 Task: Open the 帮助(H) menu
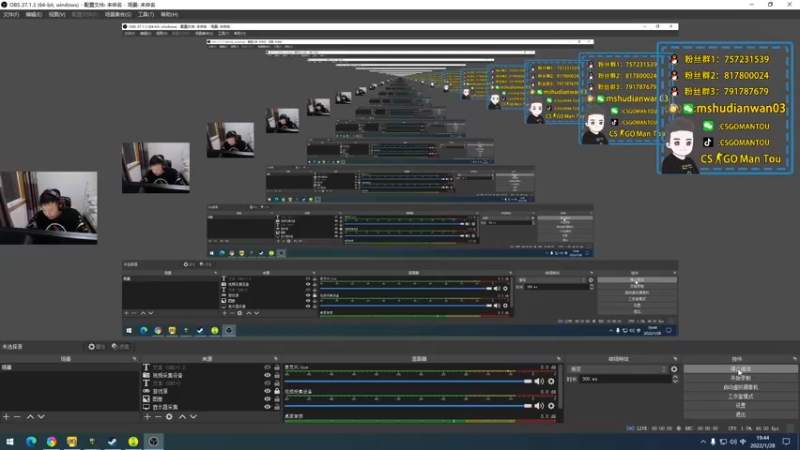(169, 14)
